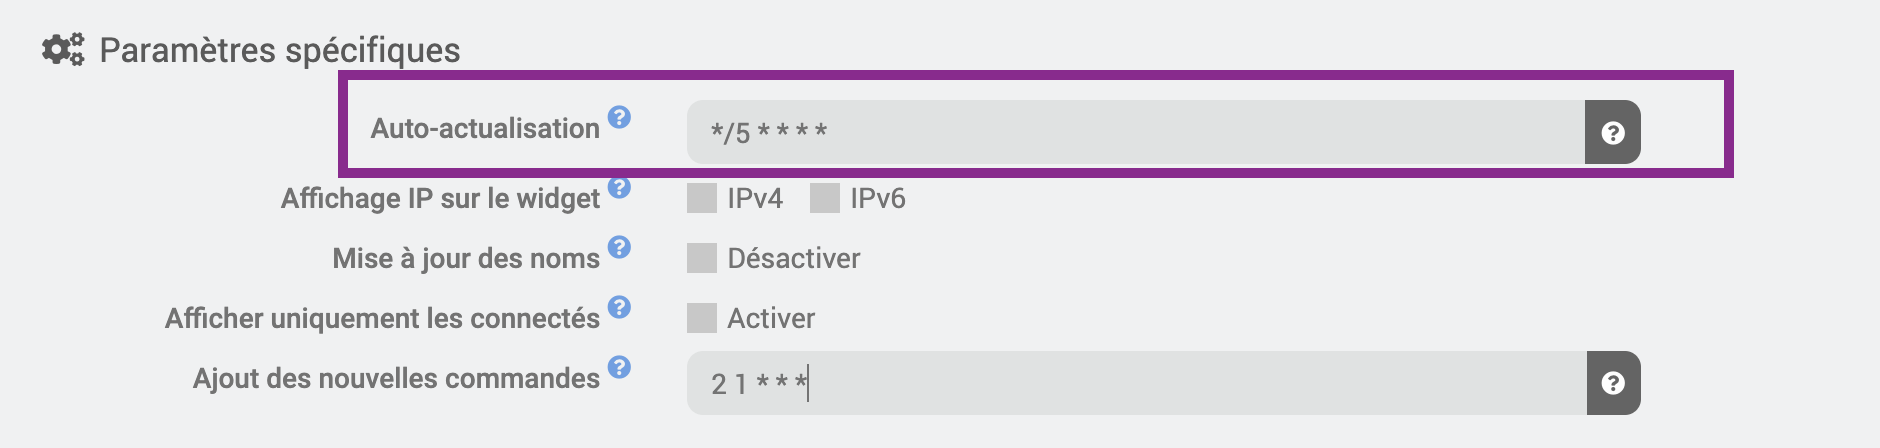This screenshot has width=1880, height=448.
Task: Open the cron assistant button of Auto-actualisation field
Action: coord(1612,132)
